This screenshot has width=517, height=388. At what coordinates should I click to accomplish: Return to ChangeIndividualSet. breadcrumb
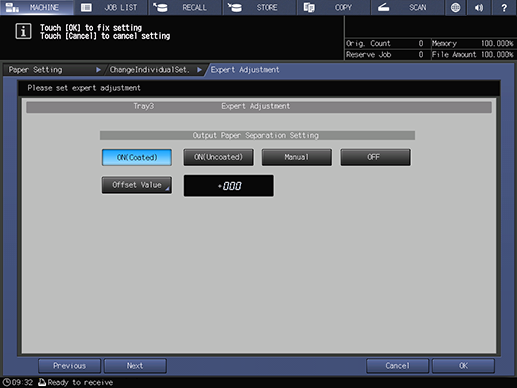[x=156, y=70]
